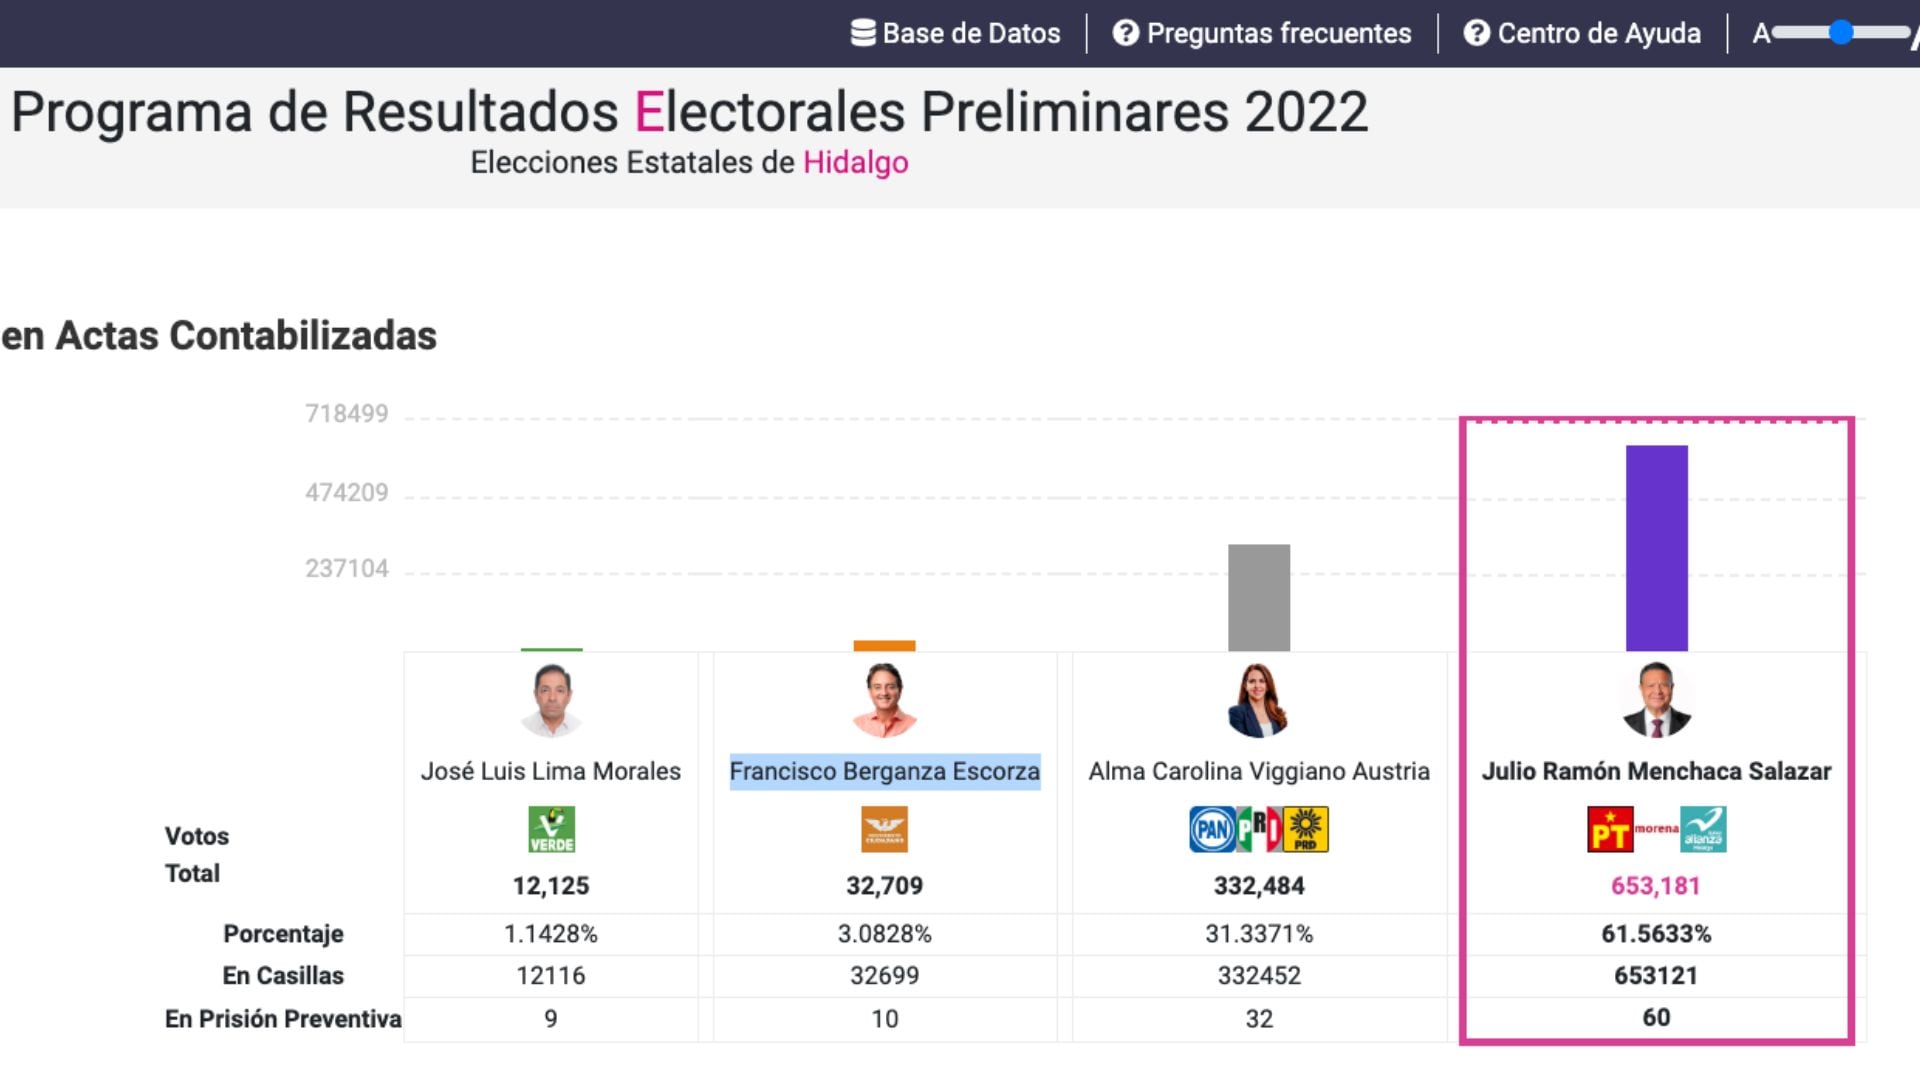Image resolution: width=1920 pixels, height=1080 pixels.
Task: Click the Centro de Ayuda help icon
Action: coord(1476,33)
